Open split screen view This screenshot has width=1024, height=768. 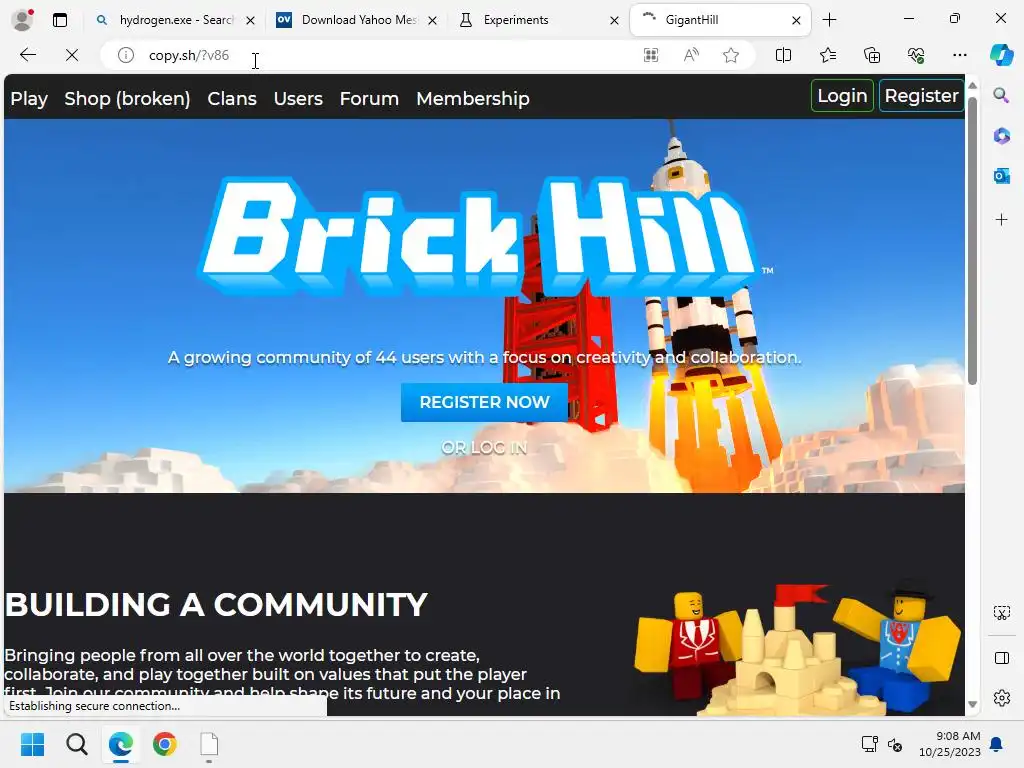coord(783,55)
